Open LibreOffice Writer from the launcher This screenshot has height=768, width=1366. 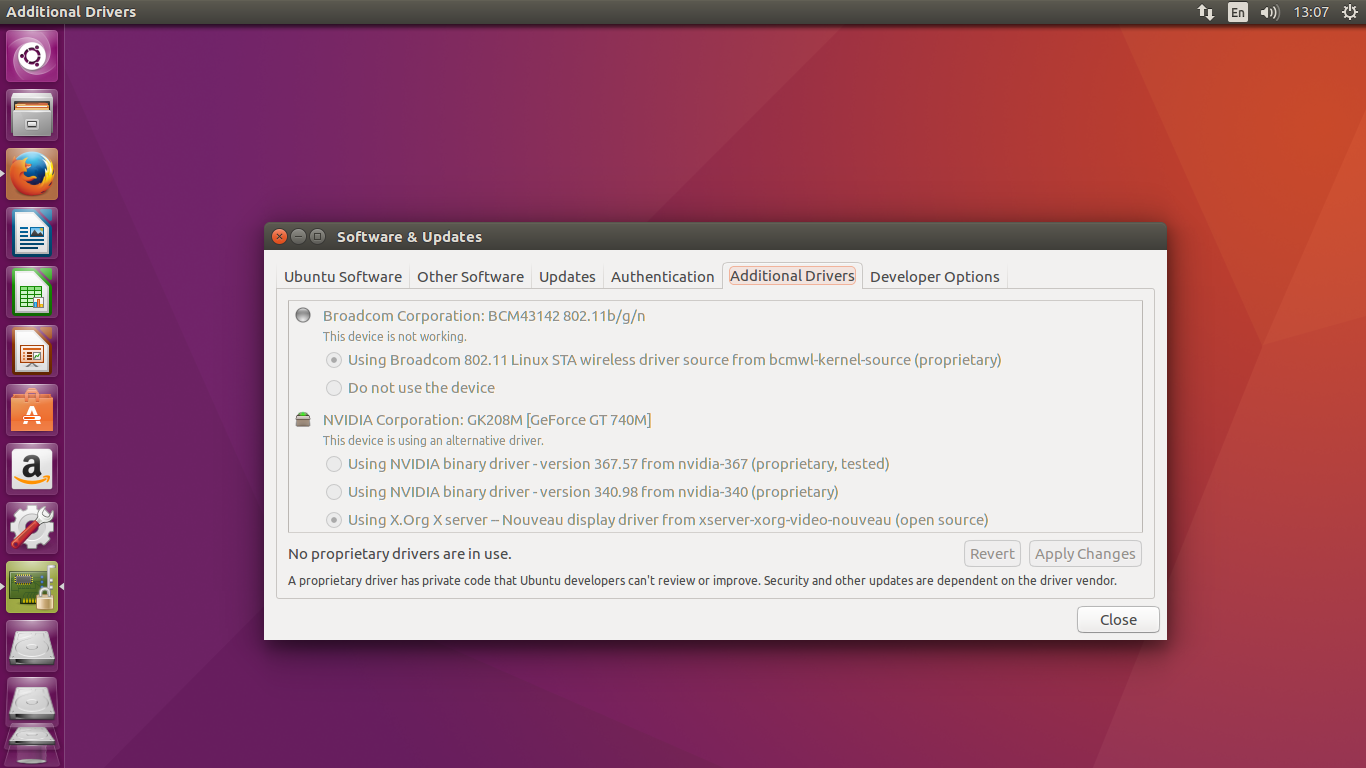[x=32, y=233]
